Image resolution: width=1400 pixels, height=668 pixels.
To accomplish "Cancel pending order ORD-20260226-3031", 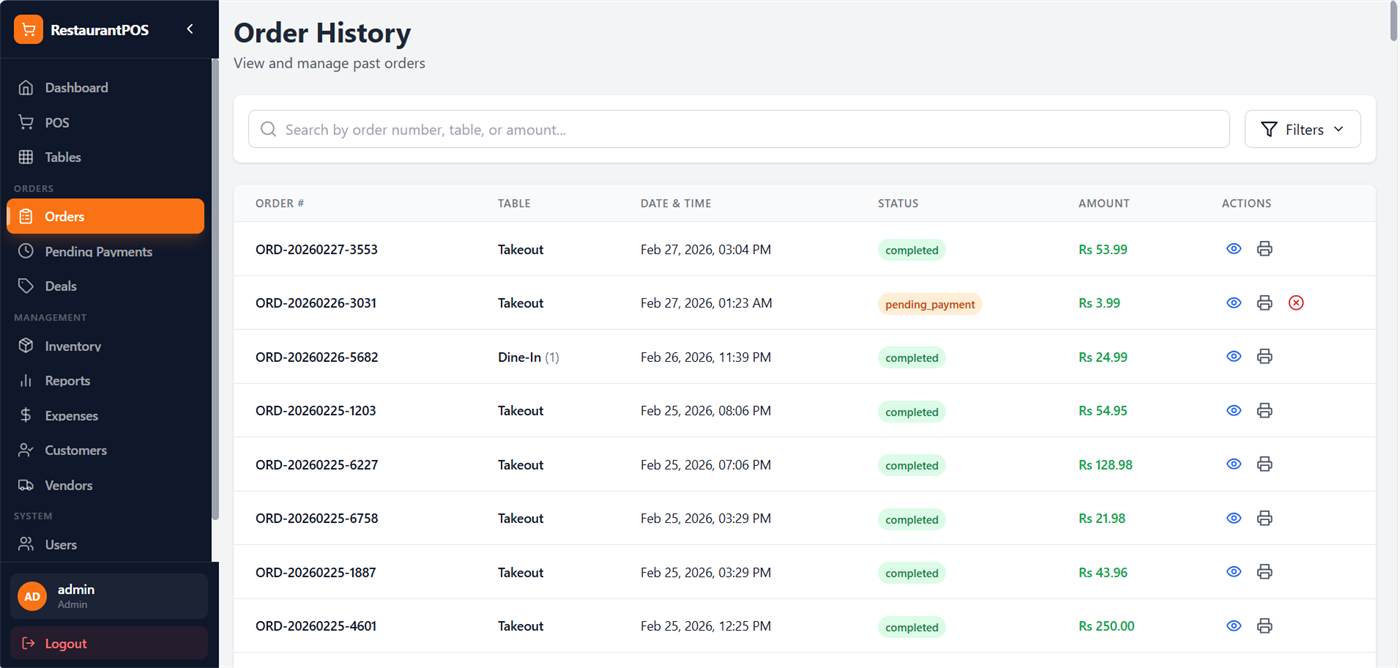I will pos(1296,303).
